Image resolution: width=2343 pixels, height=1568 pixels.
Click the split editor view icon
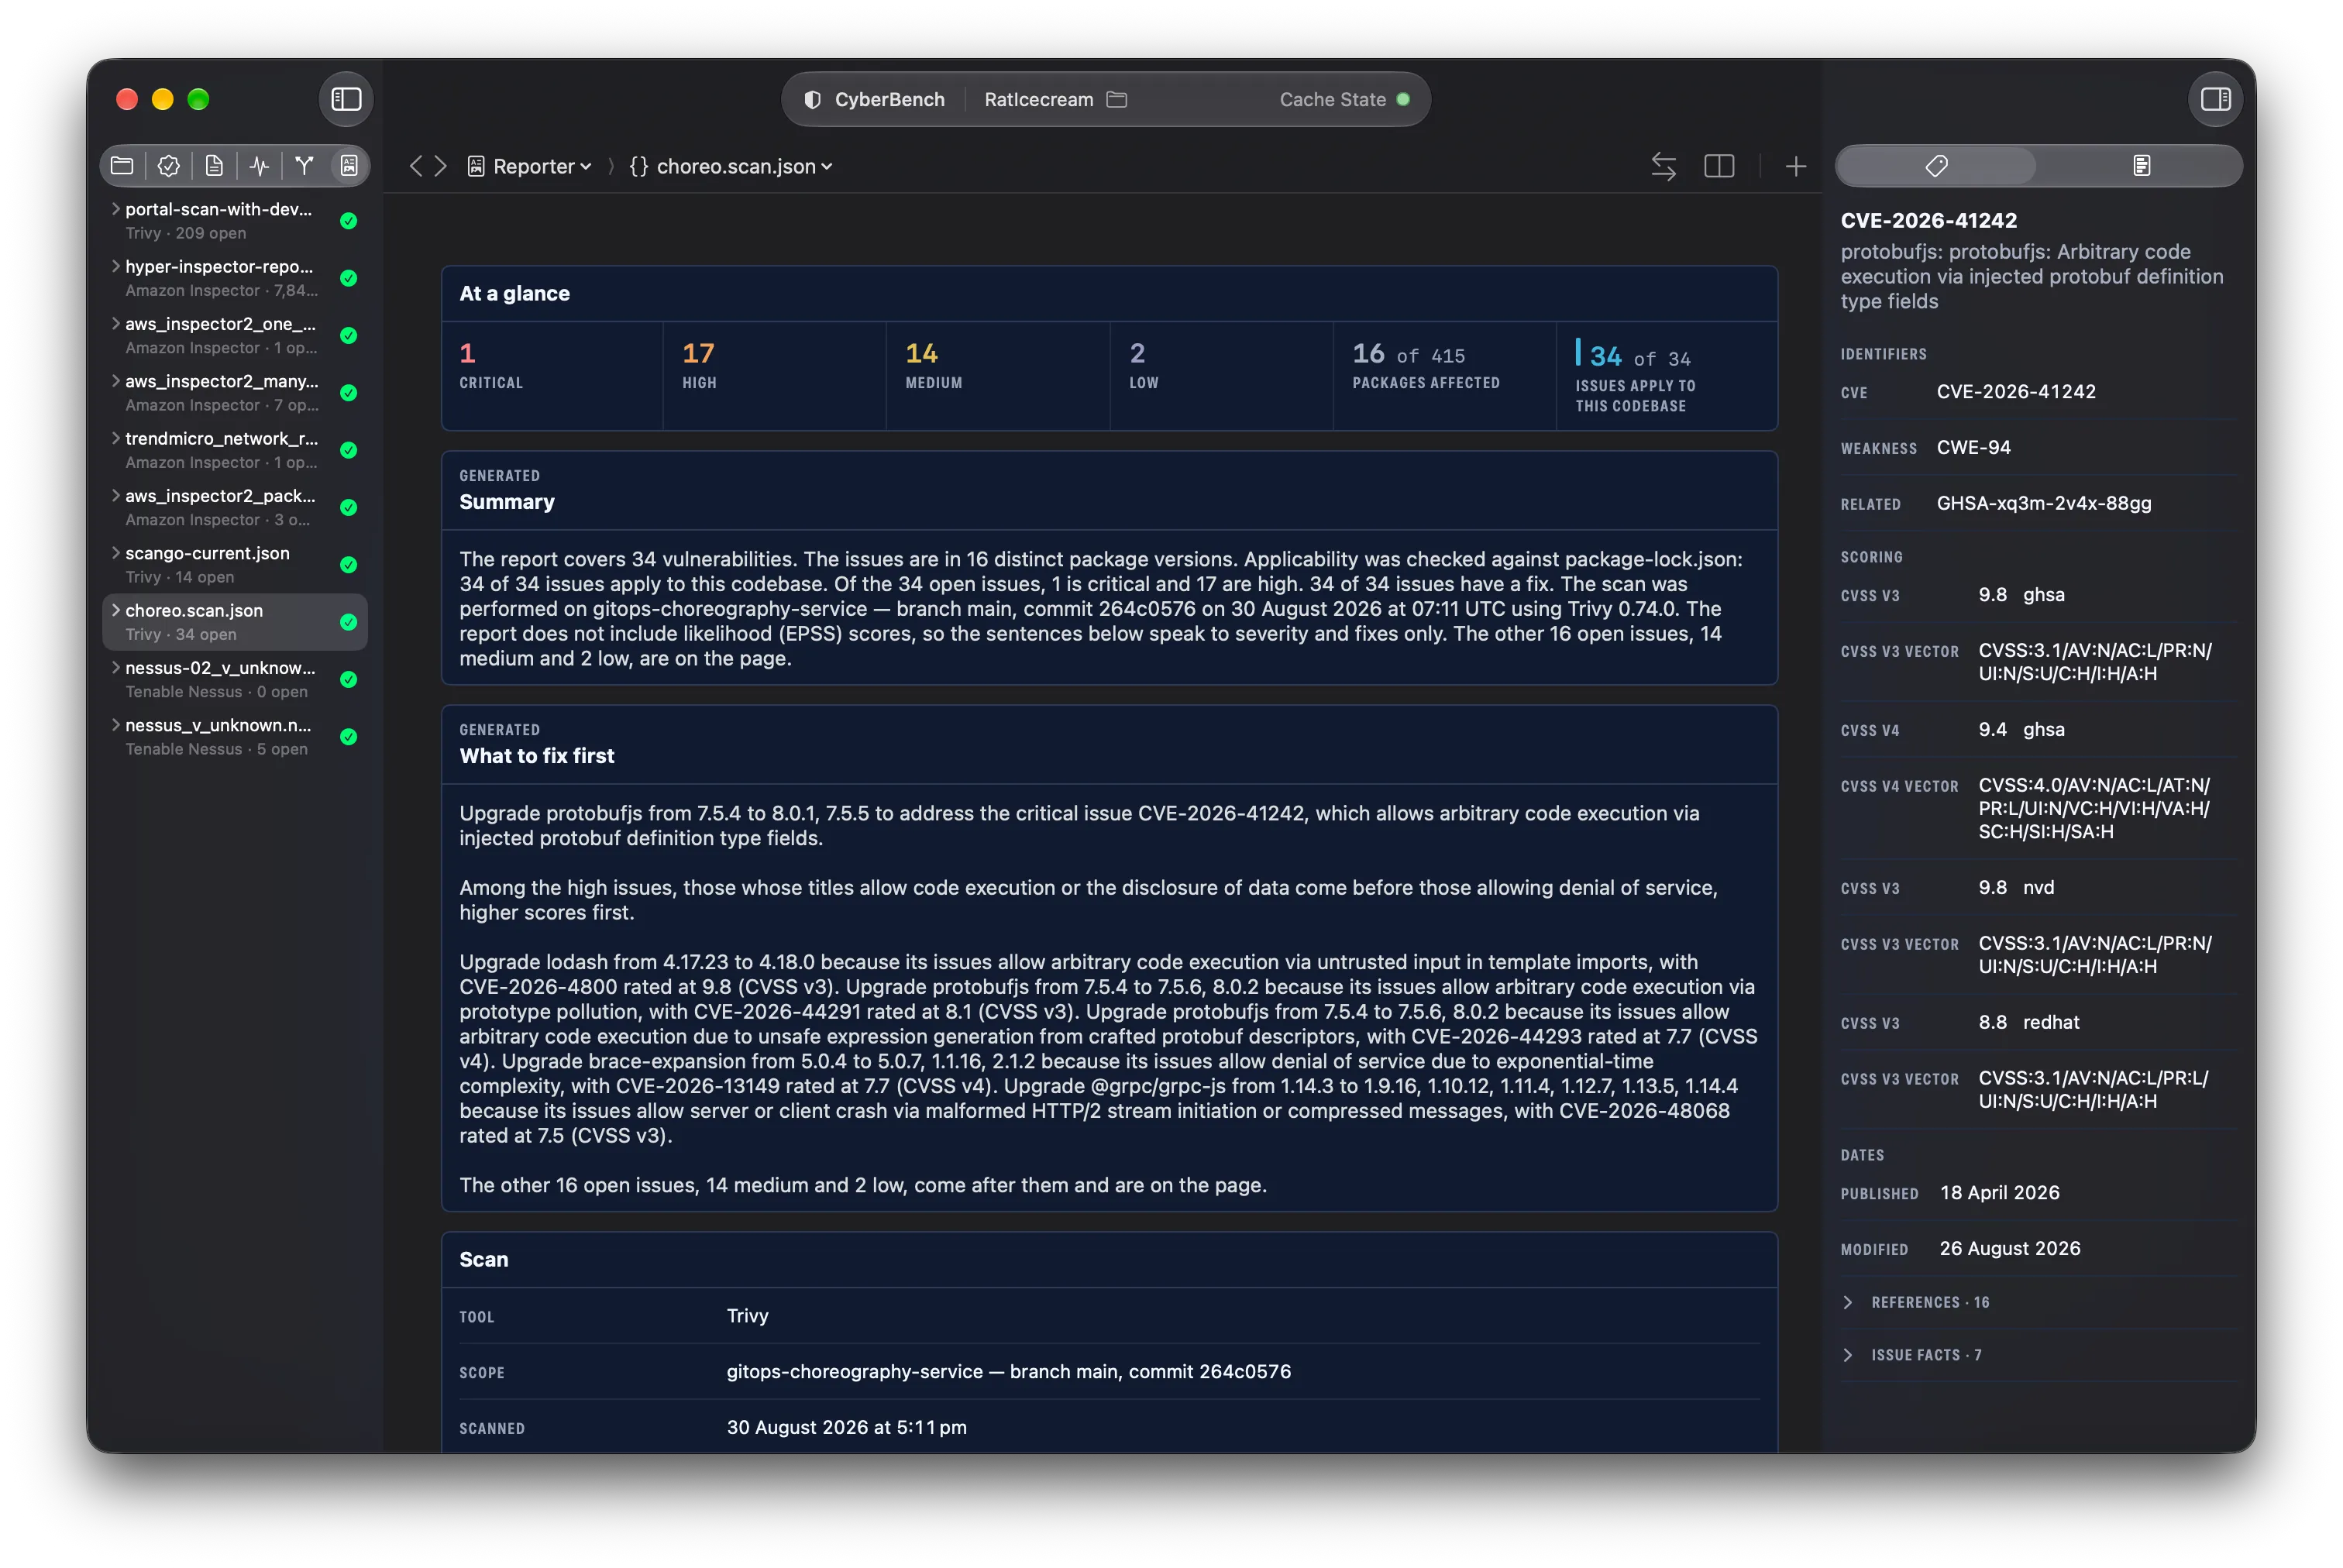coord(1718,166)
